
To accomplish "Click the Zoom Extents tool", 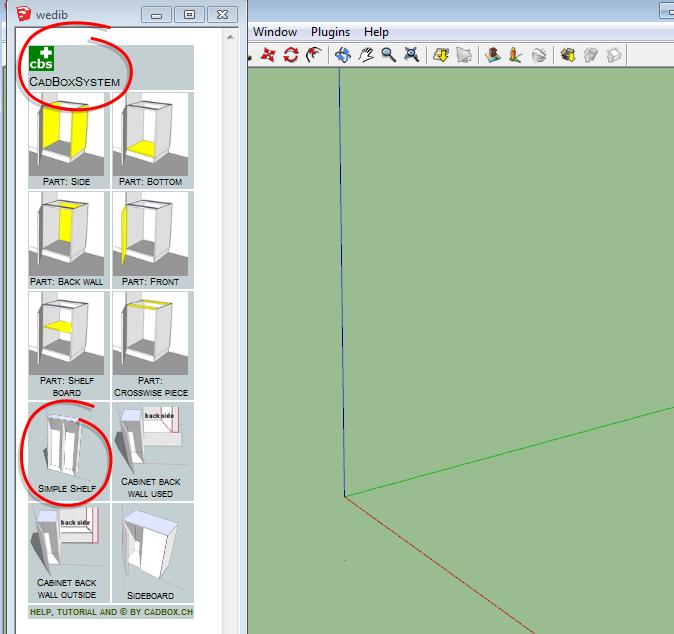I will (x=411, y=55).
